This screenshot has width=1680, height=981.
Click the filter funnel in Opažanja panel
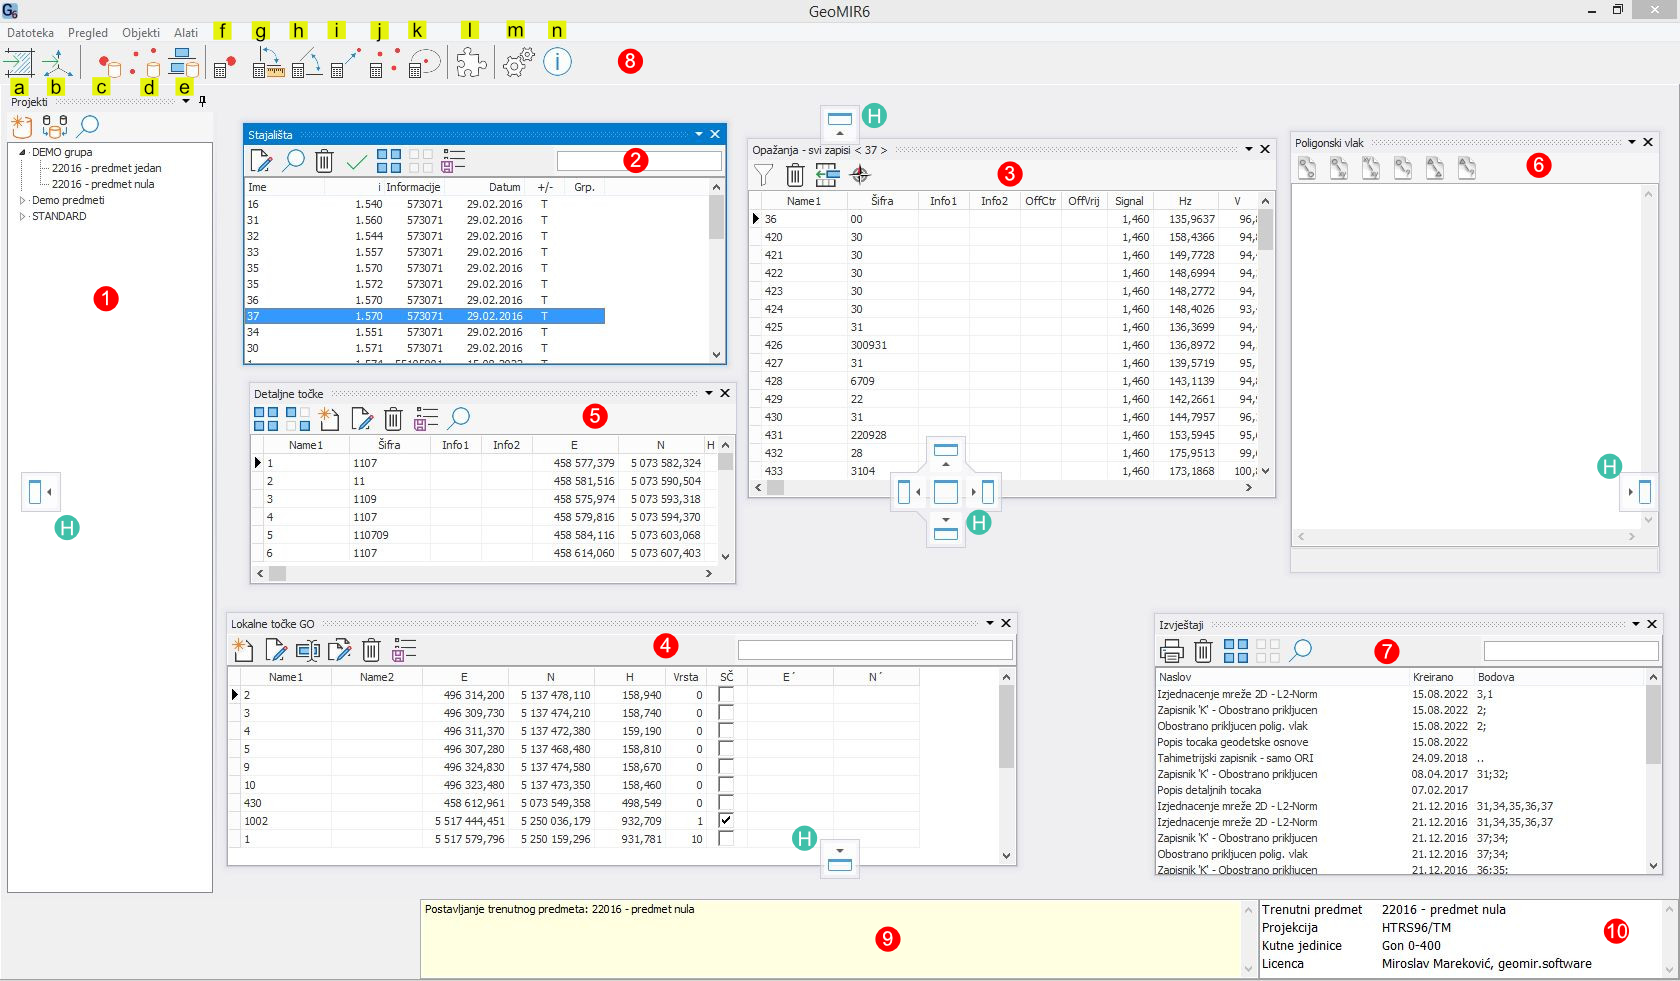(x=763, y=176)
